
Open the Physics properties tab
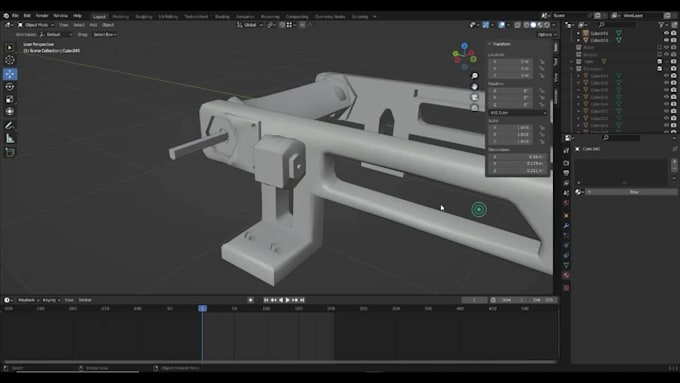point(566,246)
